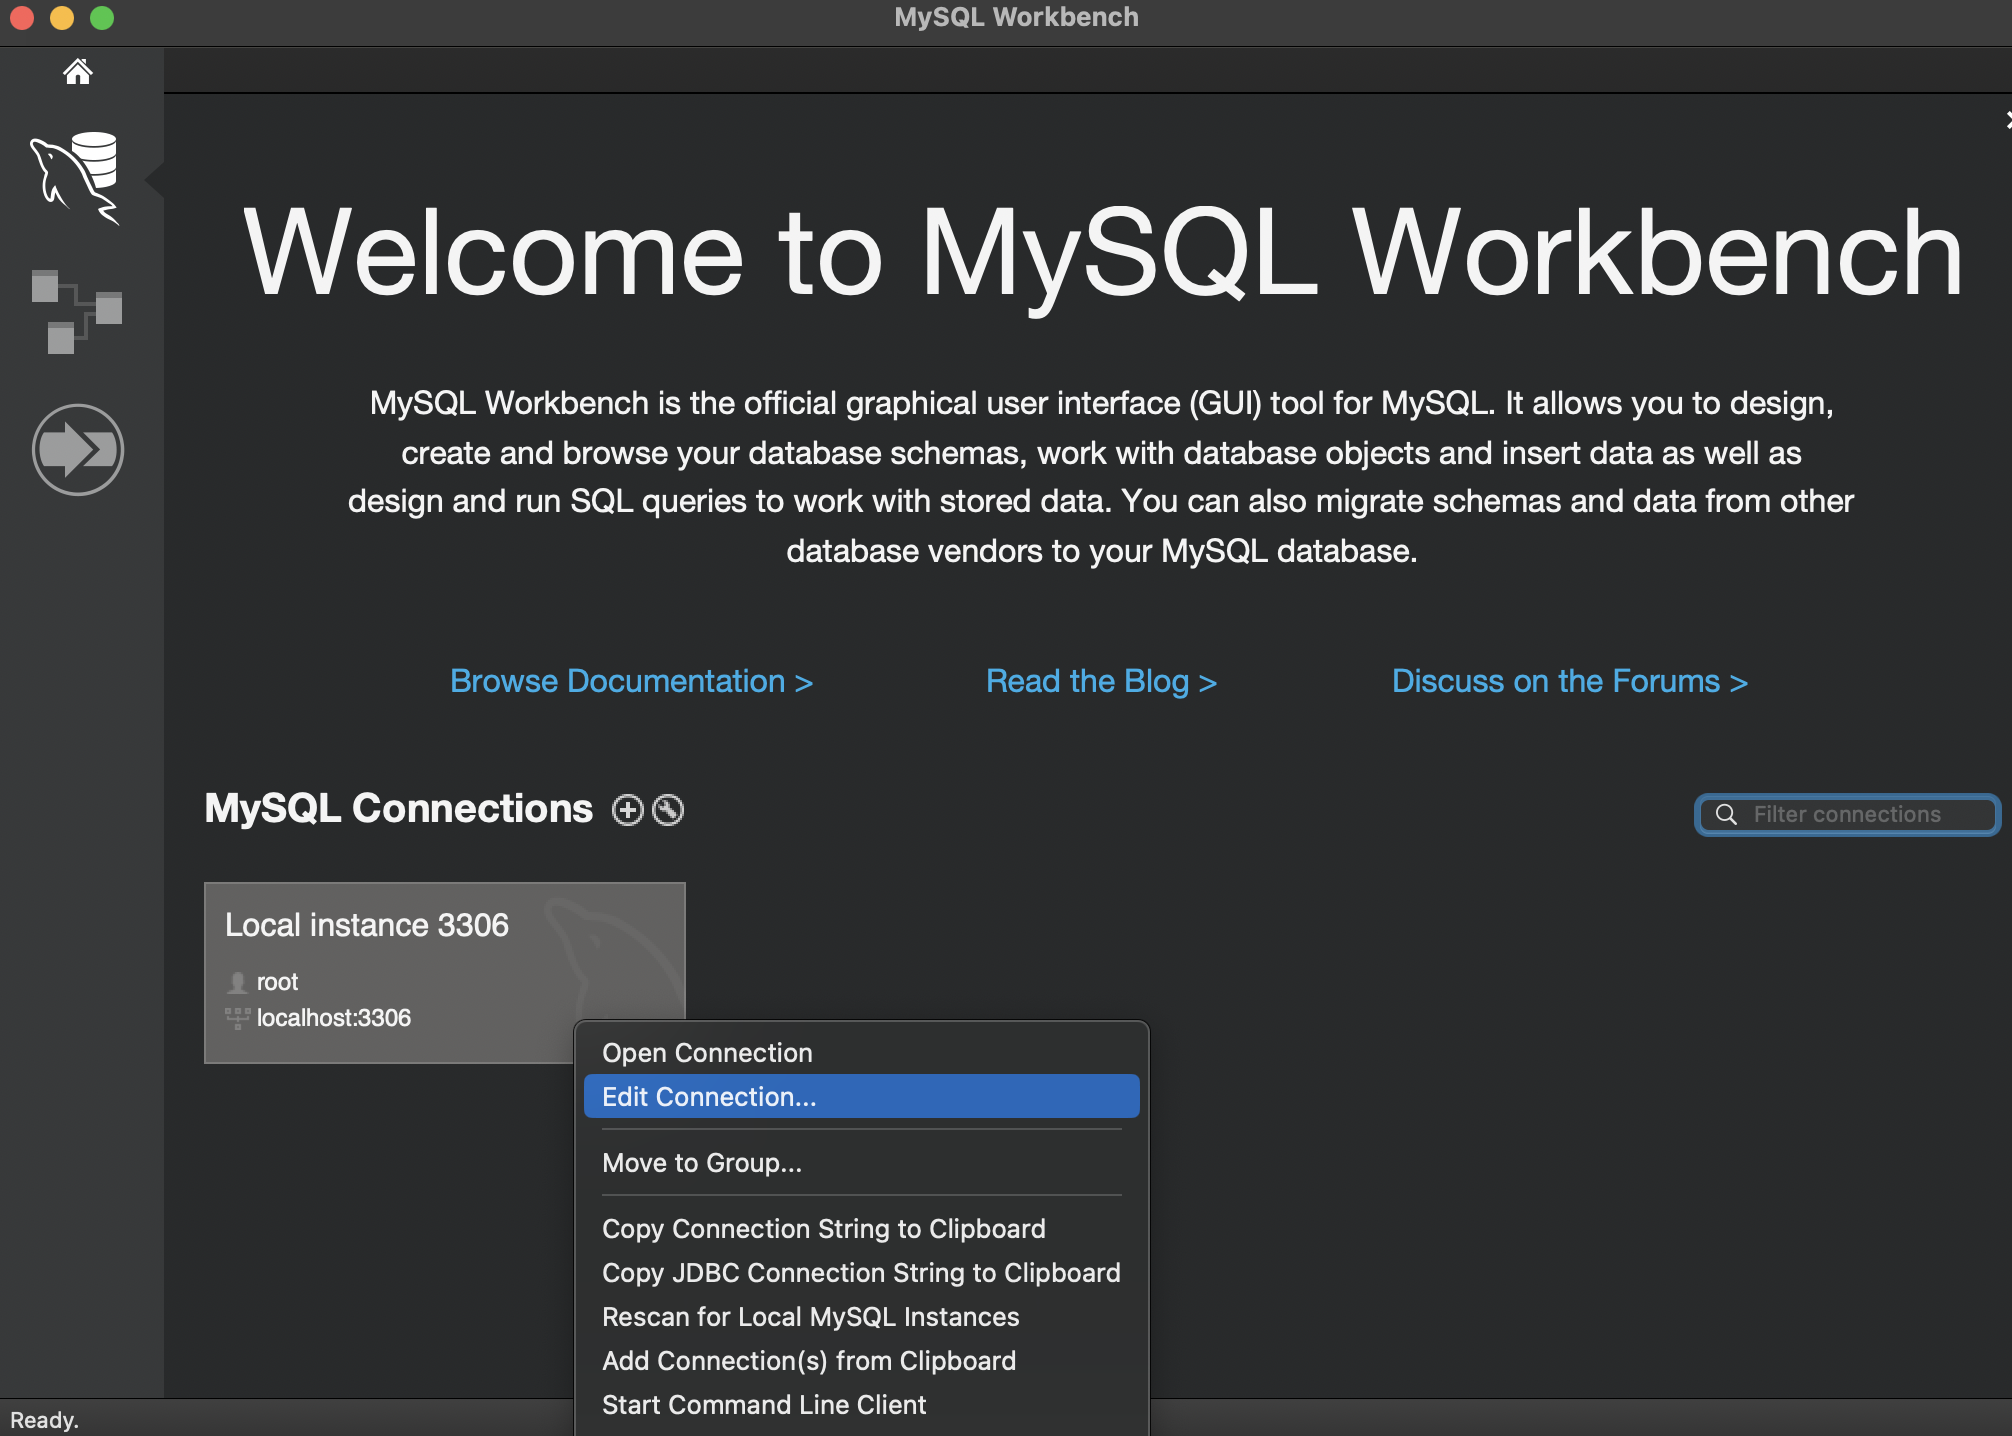Select Copy Connection String to Clipboard

click(823, 1229)
